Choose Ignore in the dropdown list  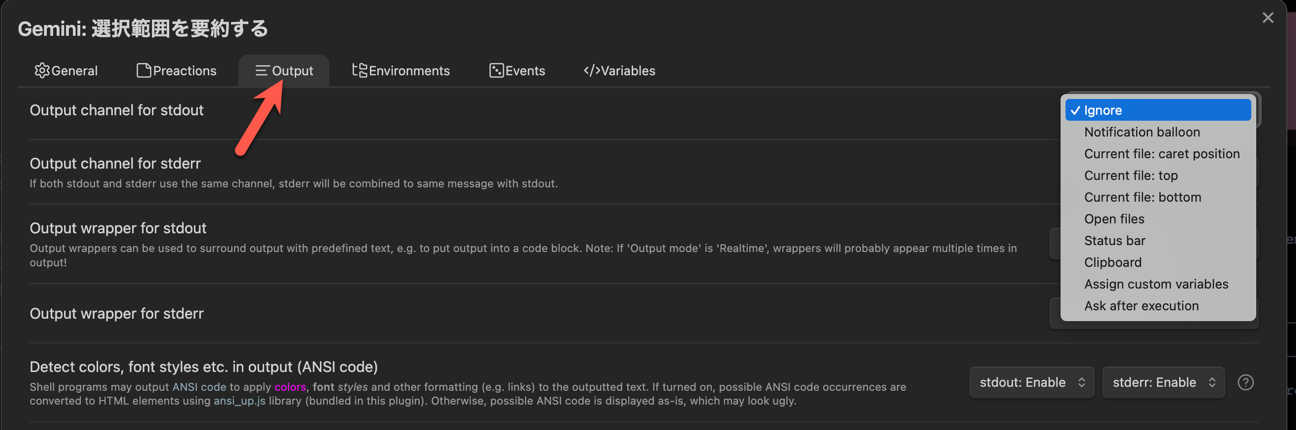1158,110
